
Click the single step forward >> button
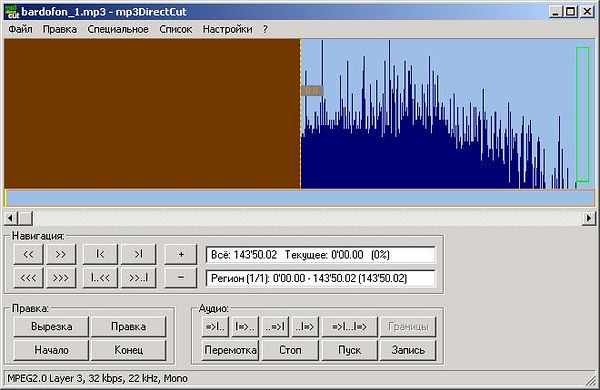point(61,254)
